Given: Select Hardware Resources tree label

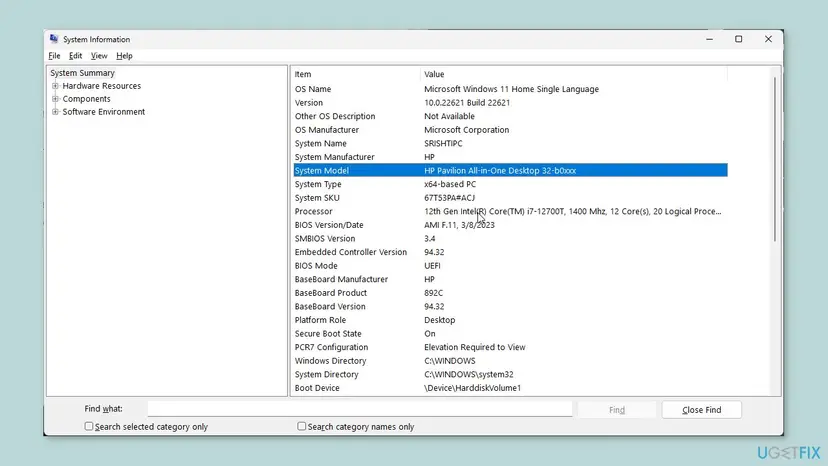Looking at the screenshot, I should pyautogui.click(x=101, y=86).
